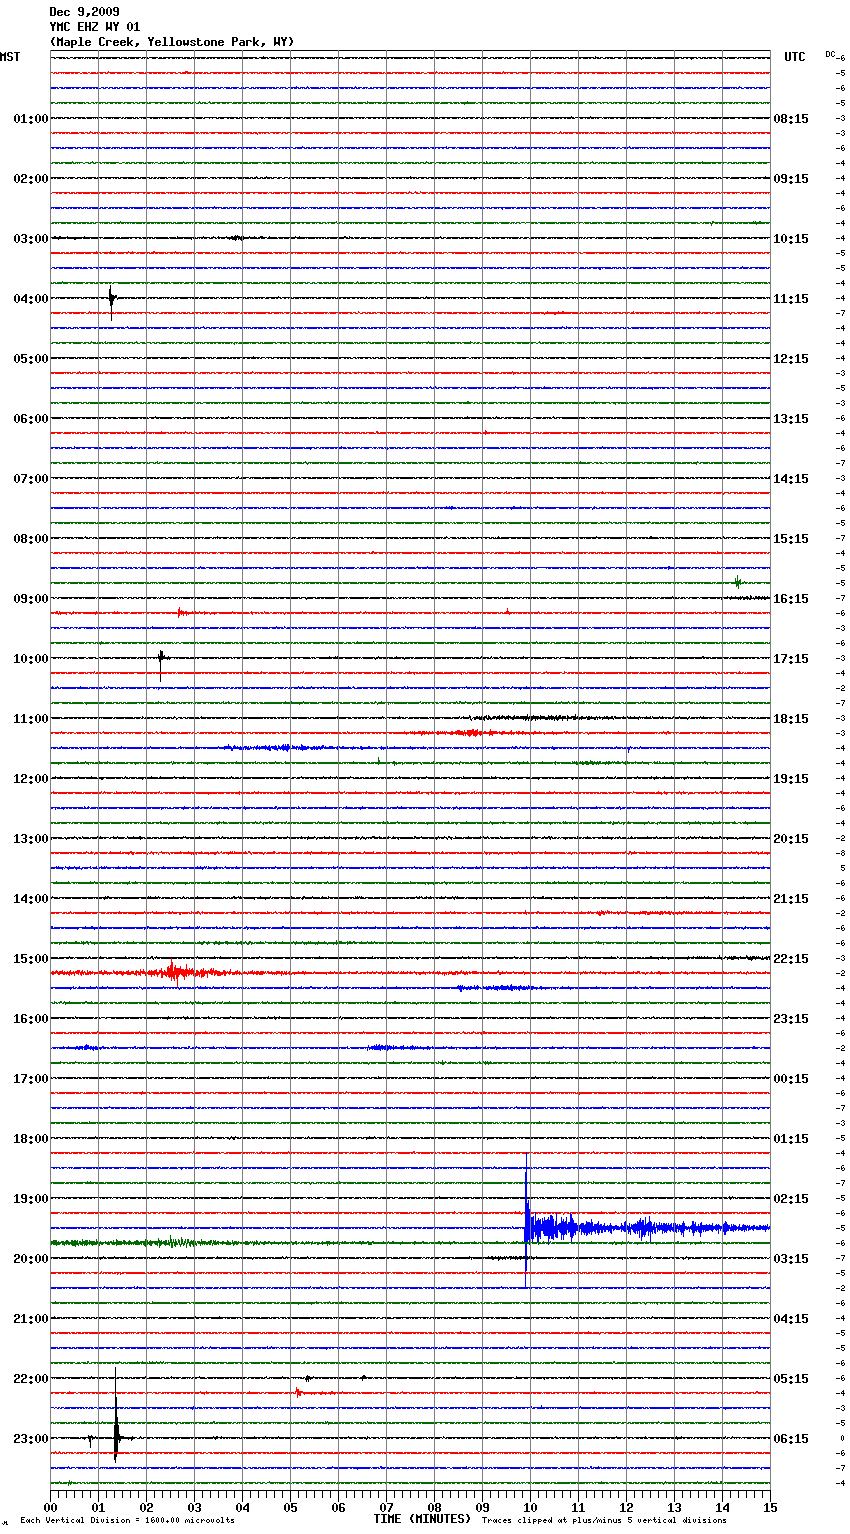Click the '02:15' UTC time label

[x=791, y=1199]
